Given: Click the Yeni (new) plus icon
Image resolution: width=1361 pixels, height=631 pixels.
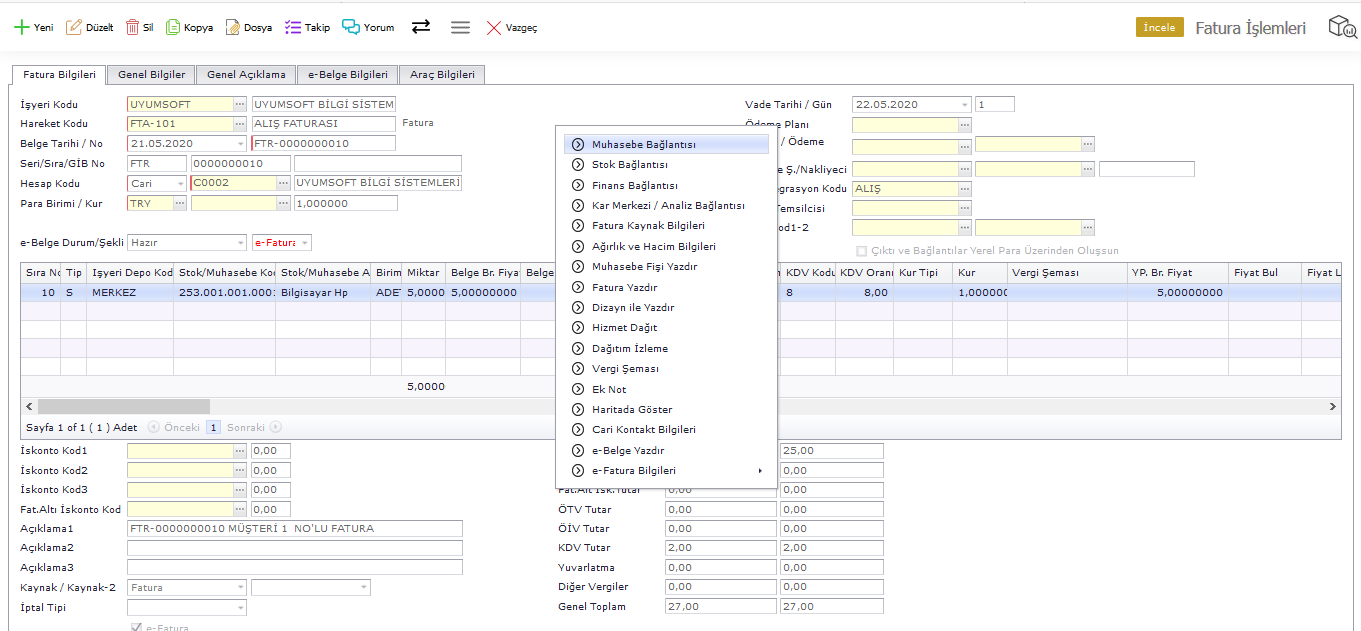Looking at the screenshot, I should (21, 28).
